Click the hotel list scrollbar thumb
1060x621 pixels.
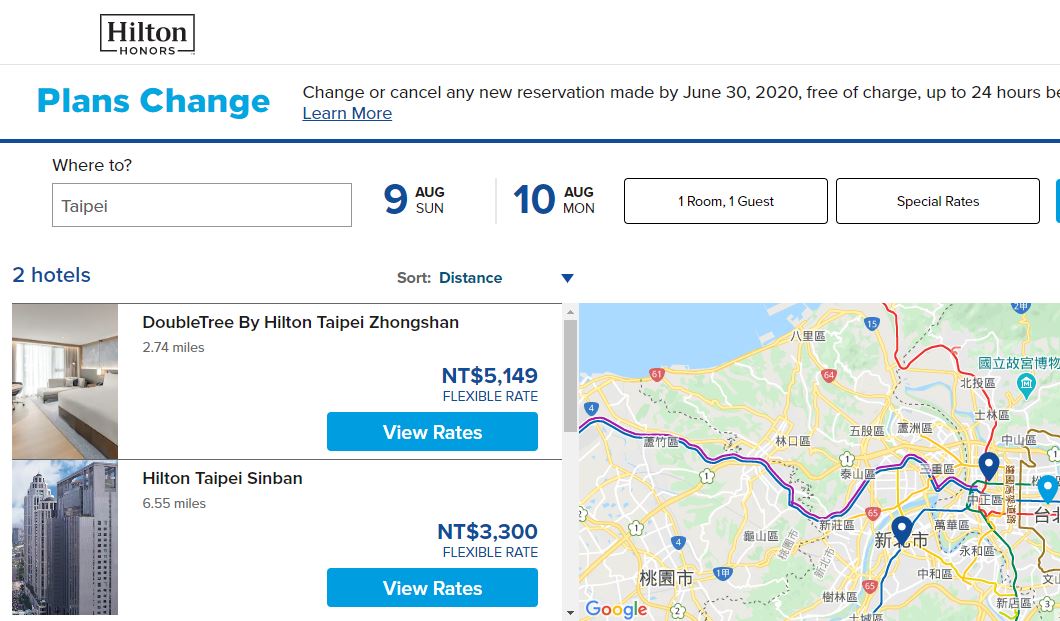[570, 376]
